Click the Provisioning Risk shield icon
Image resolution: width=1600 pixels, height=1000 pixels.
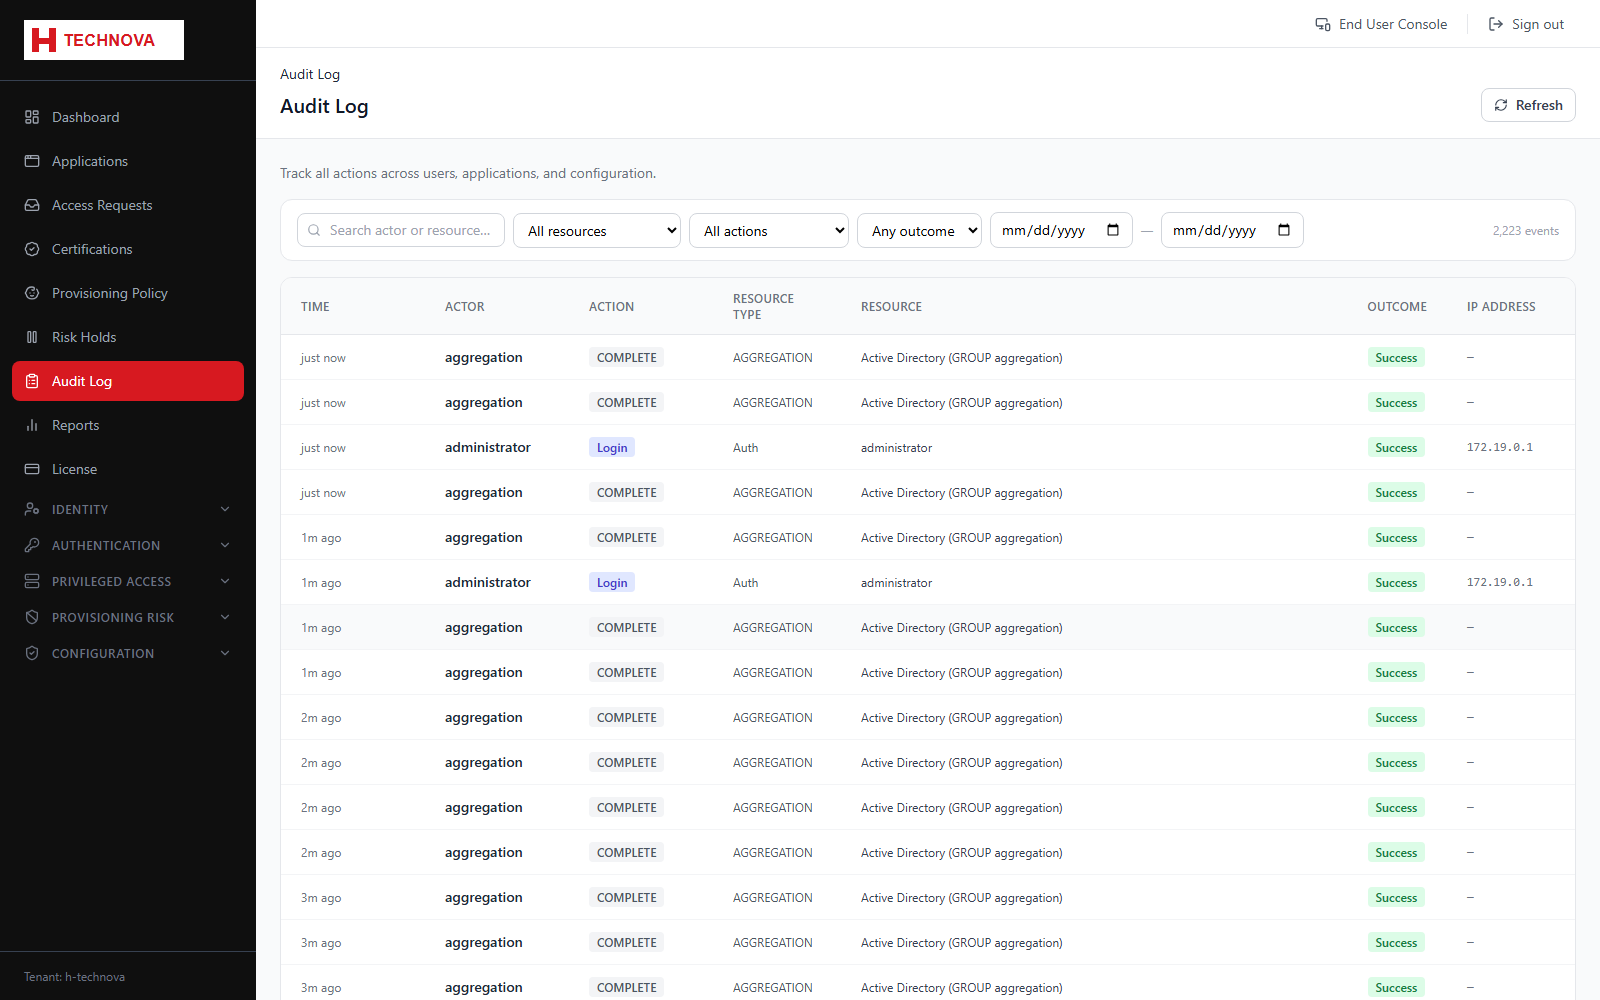coord(32,617)
